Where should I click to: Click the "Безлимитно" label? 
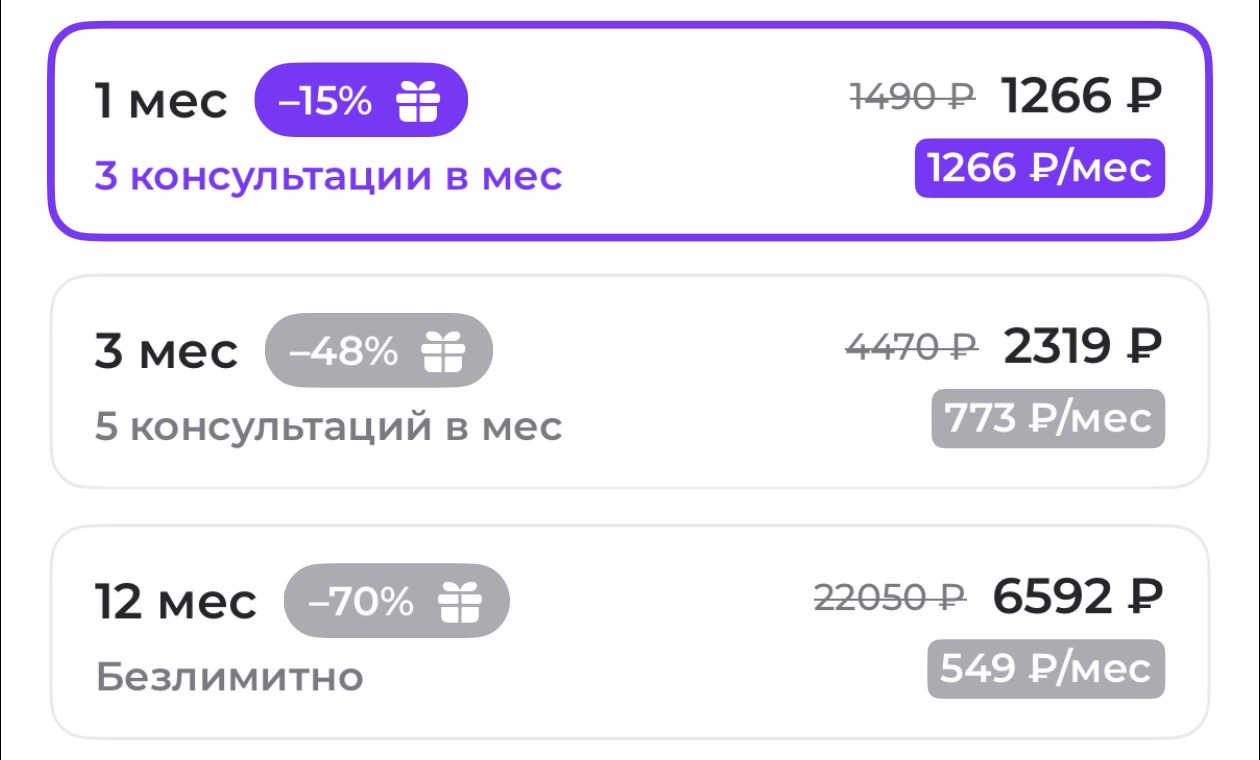pos(229,677)
